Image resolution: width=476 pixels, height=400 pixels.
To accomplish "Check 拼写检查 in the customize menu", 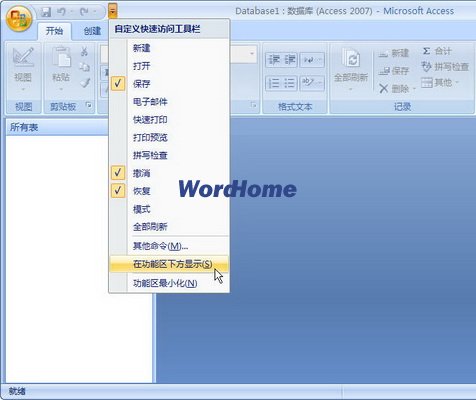I will 169,155.
